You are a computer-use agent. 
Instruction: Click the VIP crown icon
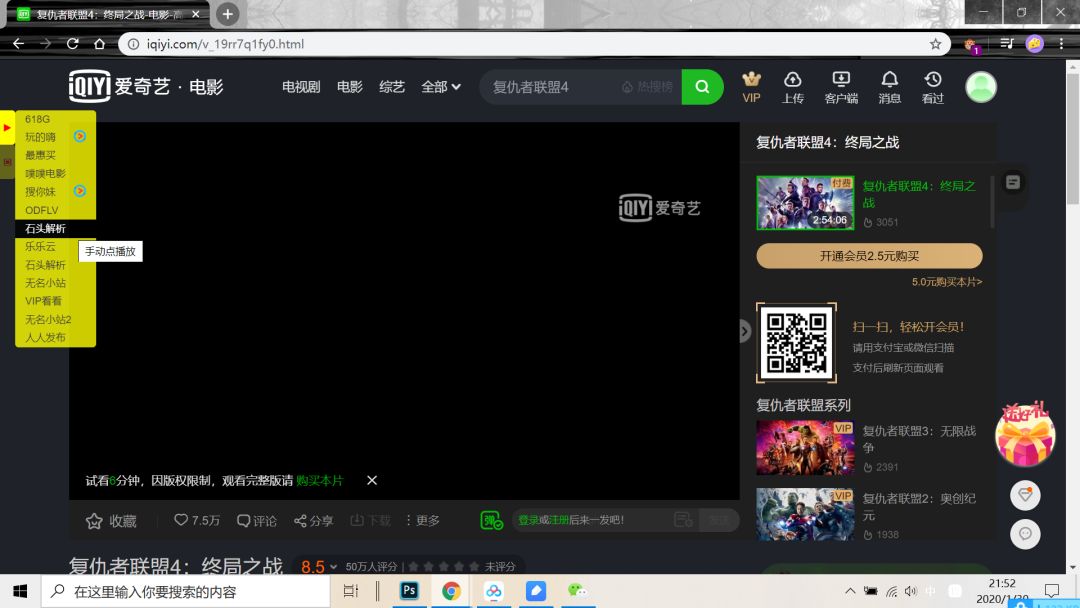752,80
